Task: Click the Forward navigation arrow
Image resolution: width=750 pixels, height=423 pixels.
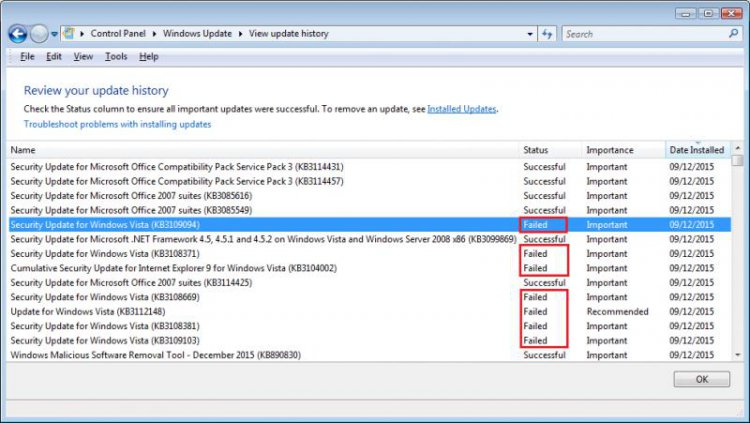Action: point(39,34)
